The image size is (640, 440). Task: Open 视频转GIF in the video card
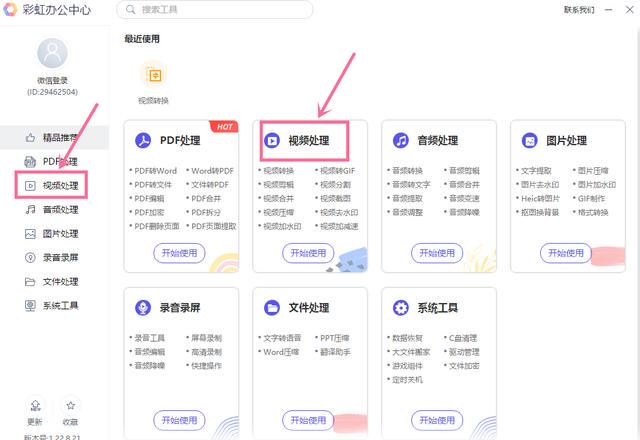[338, 171]
